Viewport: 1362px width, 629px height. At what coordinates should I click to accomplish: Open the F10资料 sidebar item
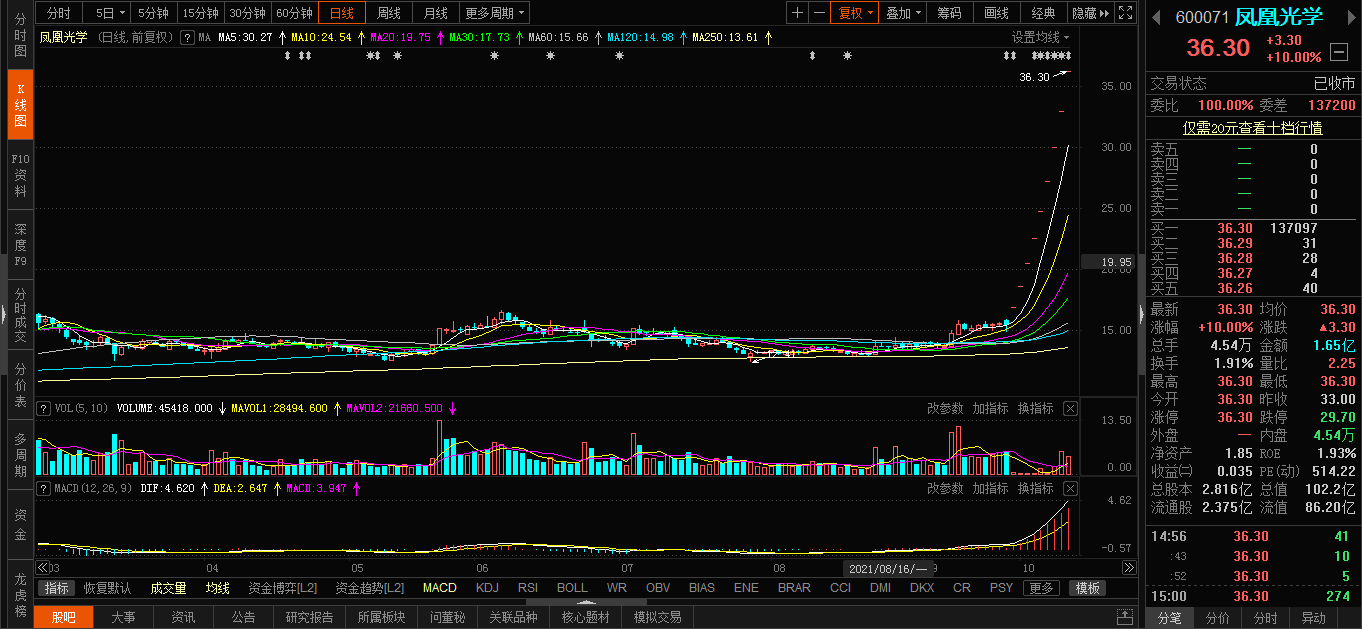coord(20,175)
